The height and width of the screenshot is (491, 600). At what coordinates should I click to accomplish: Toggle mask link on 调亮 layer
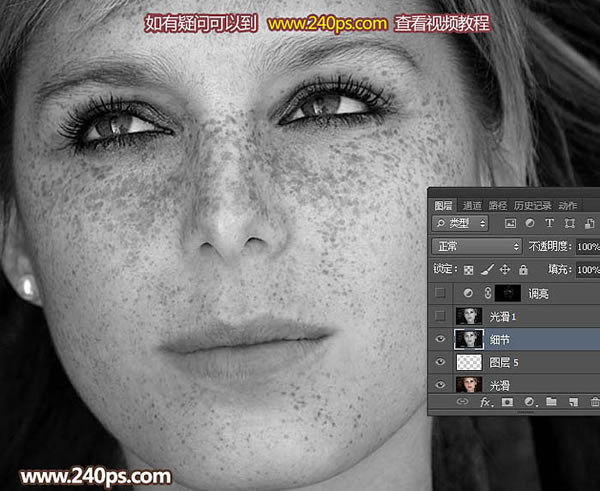pos(487,293)
